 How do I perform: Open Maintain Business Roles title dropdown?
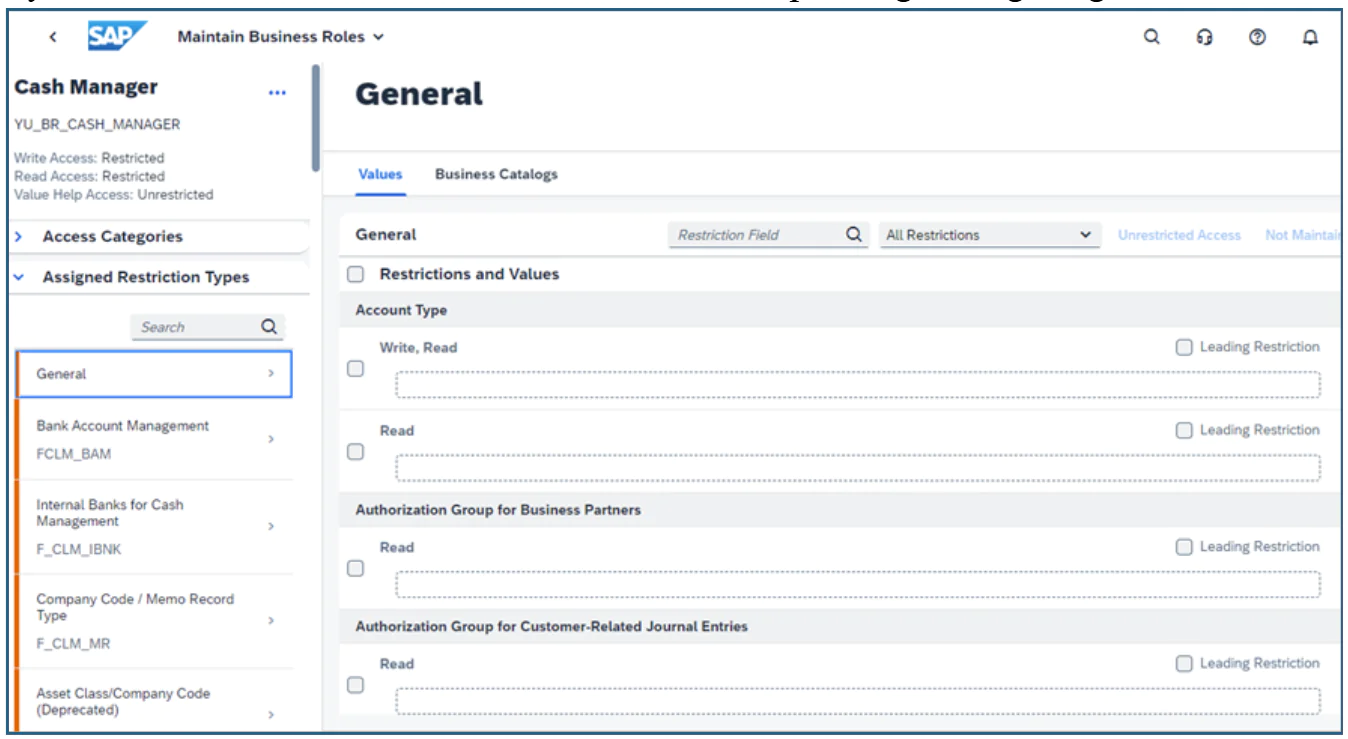coord(280,37)
